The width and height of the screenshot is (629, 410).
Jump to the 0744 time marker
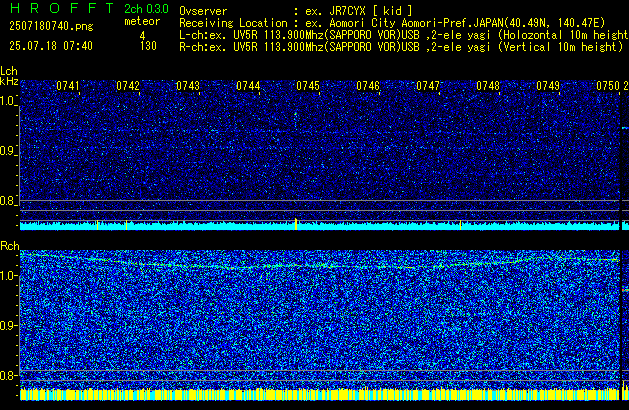(x=248, y=86)
